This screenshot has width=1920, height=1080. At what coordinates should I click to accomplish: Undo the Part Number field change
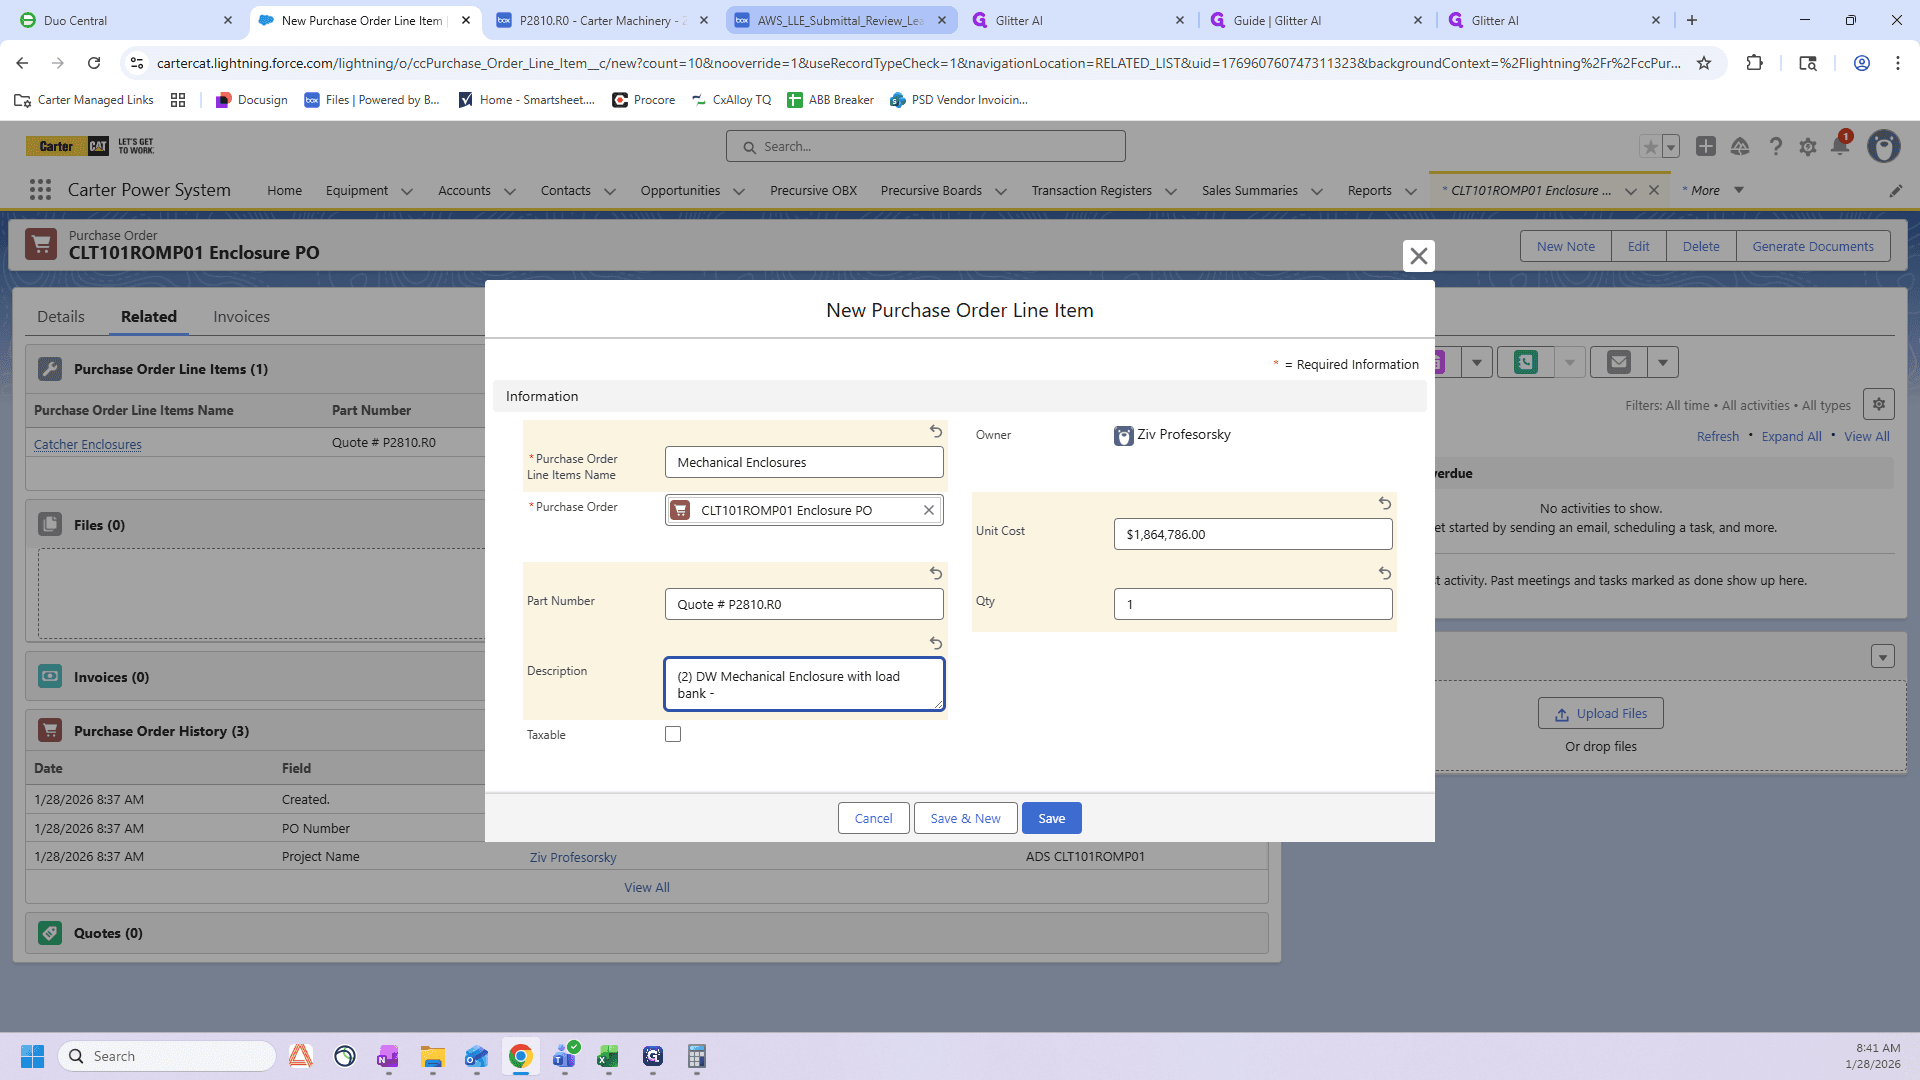tap(936, 573)
